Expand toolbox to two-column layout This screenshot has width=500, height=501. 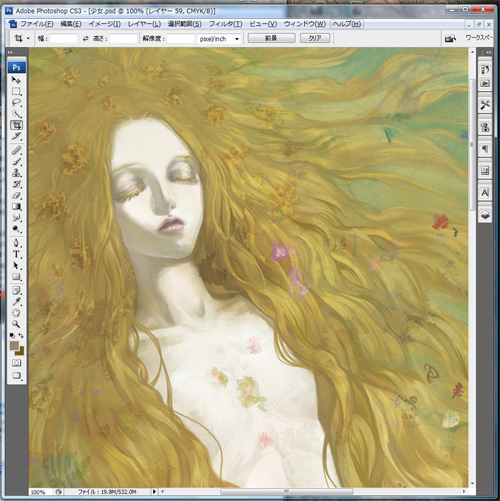click(x=11, y=52)
